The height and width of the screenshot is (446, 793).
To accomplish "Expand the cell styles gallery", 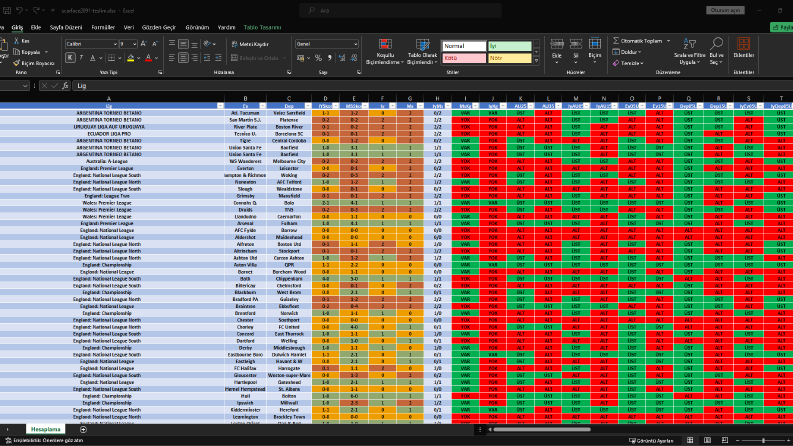I will [x=537, y=61].
